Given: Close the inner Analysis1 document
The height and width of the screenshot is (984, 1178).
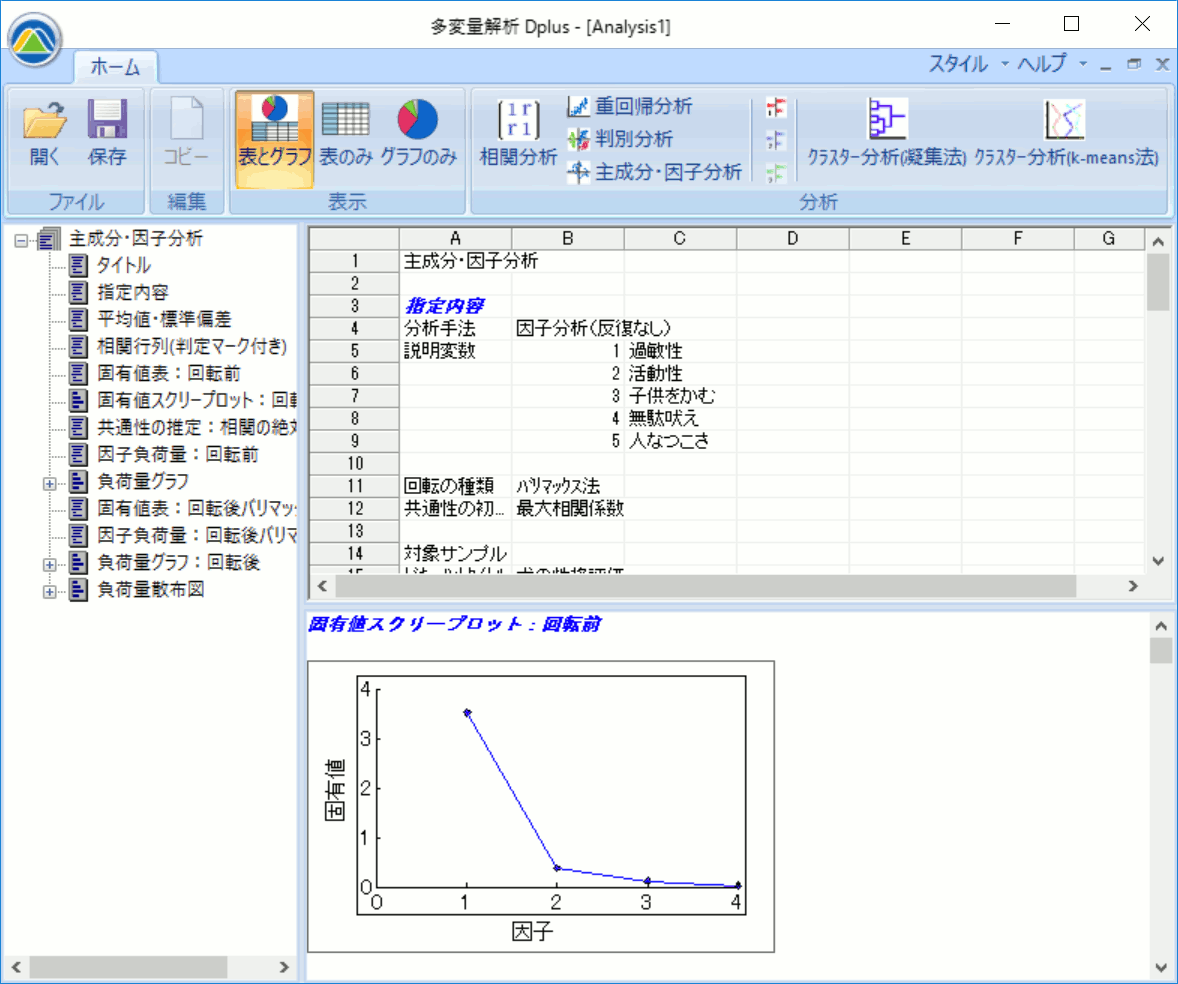Looking at the screenshot, I should [1161, 65].
